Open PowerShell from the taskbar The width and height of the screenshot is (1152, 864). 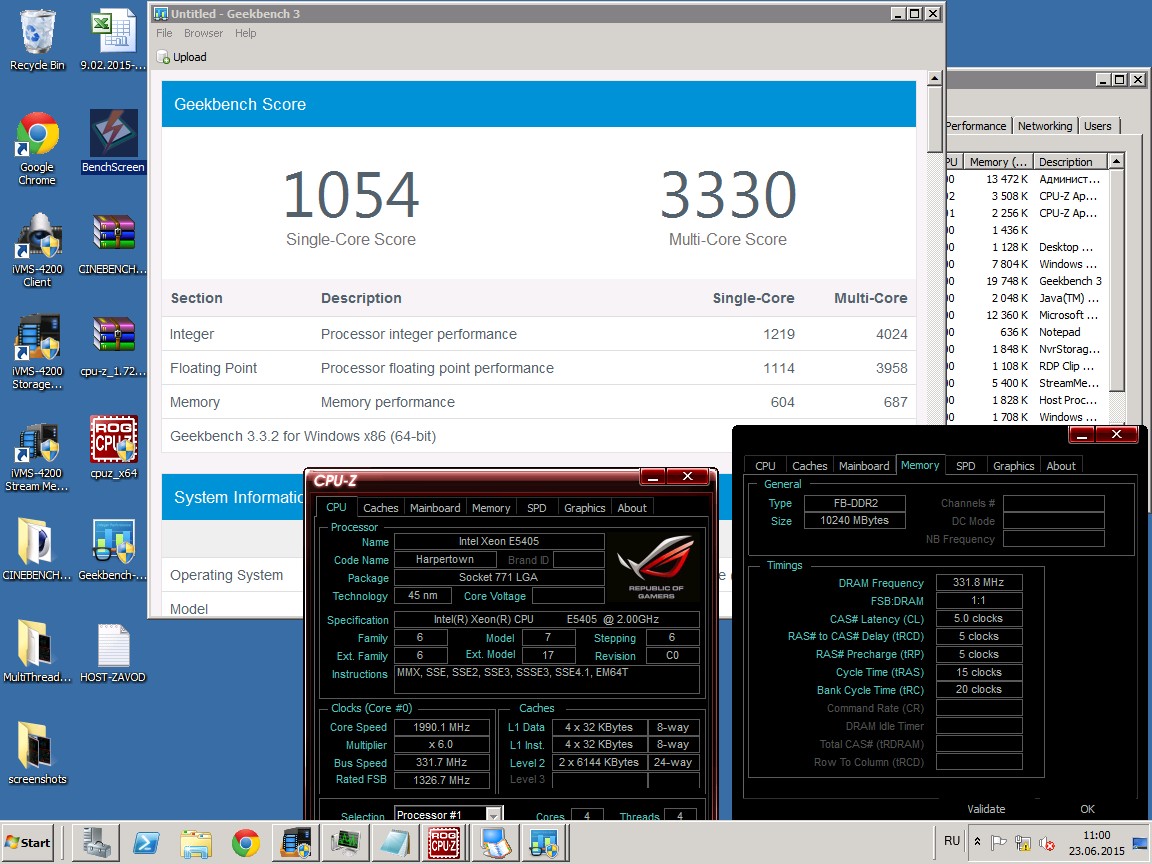(x=145, y=842)
